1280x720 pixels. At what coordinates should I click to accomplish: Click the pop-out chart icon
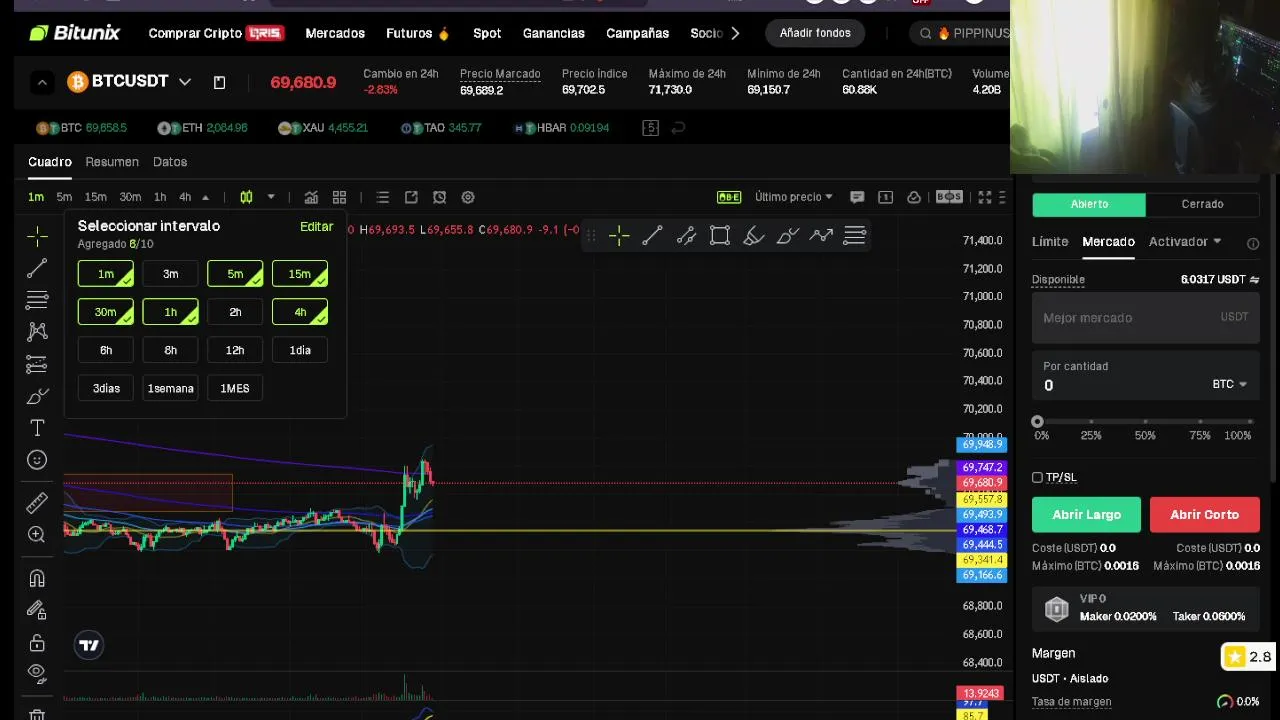pyautogui.click(x=411, y=197)
